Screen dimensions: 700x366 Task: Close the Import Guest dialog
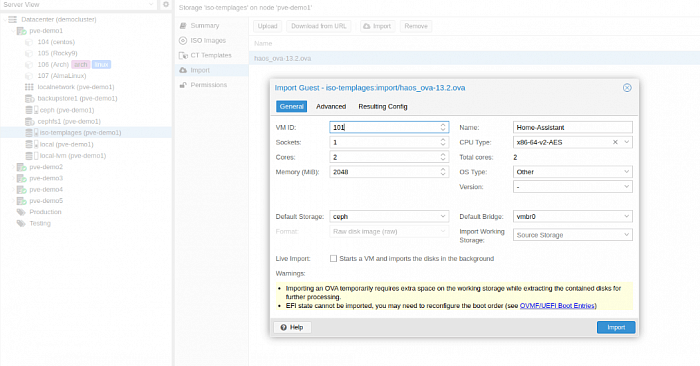627,88
